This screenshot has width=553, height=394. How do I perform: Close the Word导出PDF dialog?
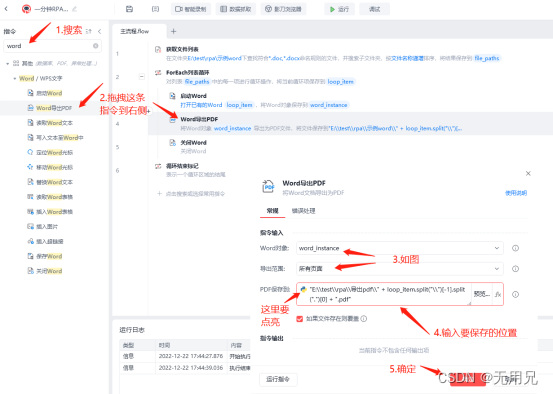[x=528, y=173]
